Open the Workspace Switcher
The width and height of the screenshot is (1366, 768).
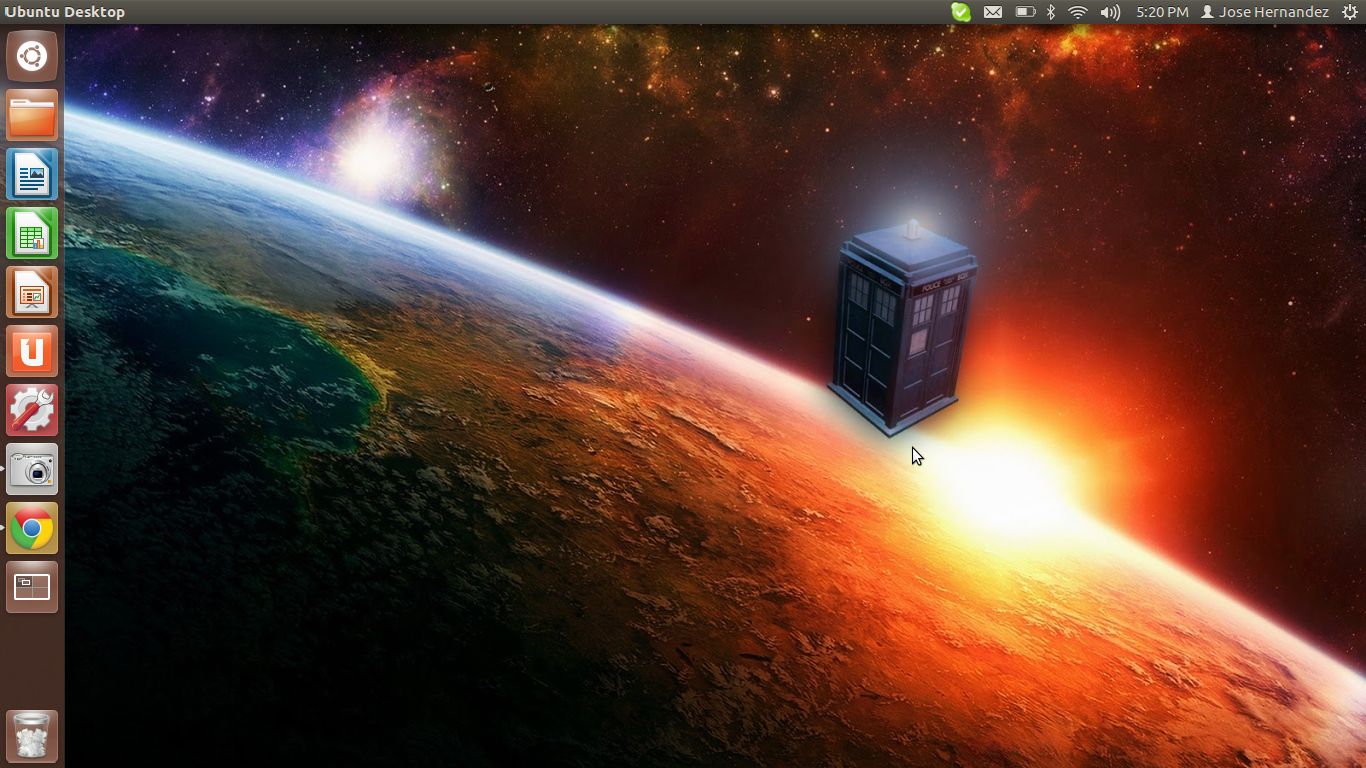point(32,587)
